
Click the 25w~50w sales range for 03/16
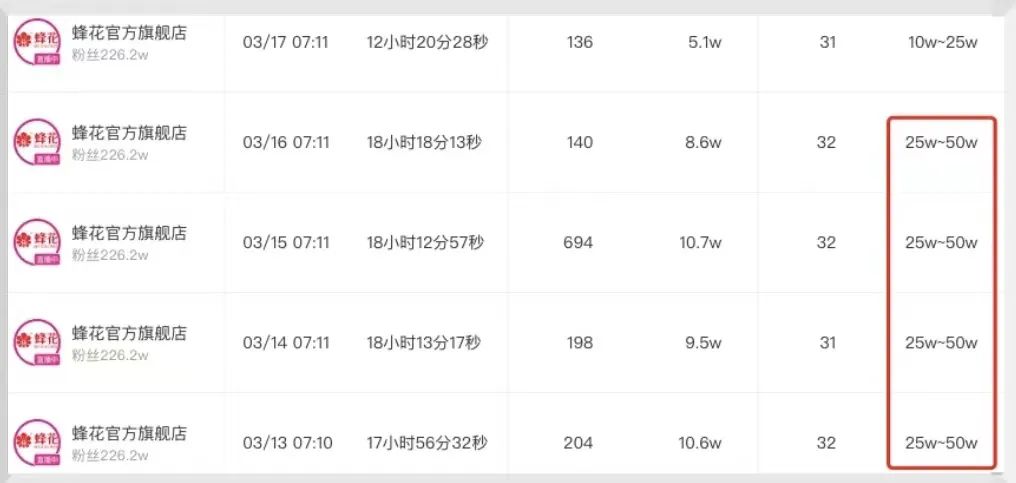click(x=941, y=142)
